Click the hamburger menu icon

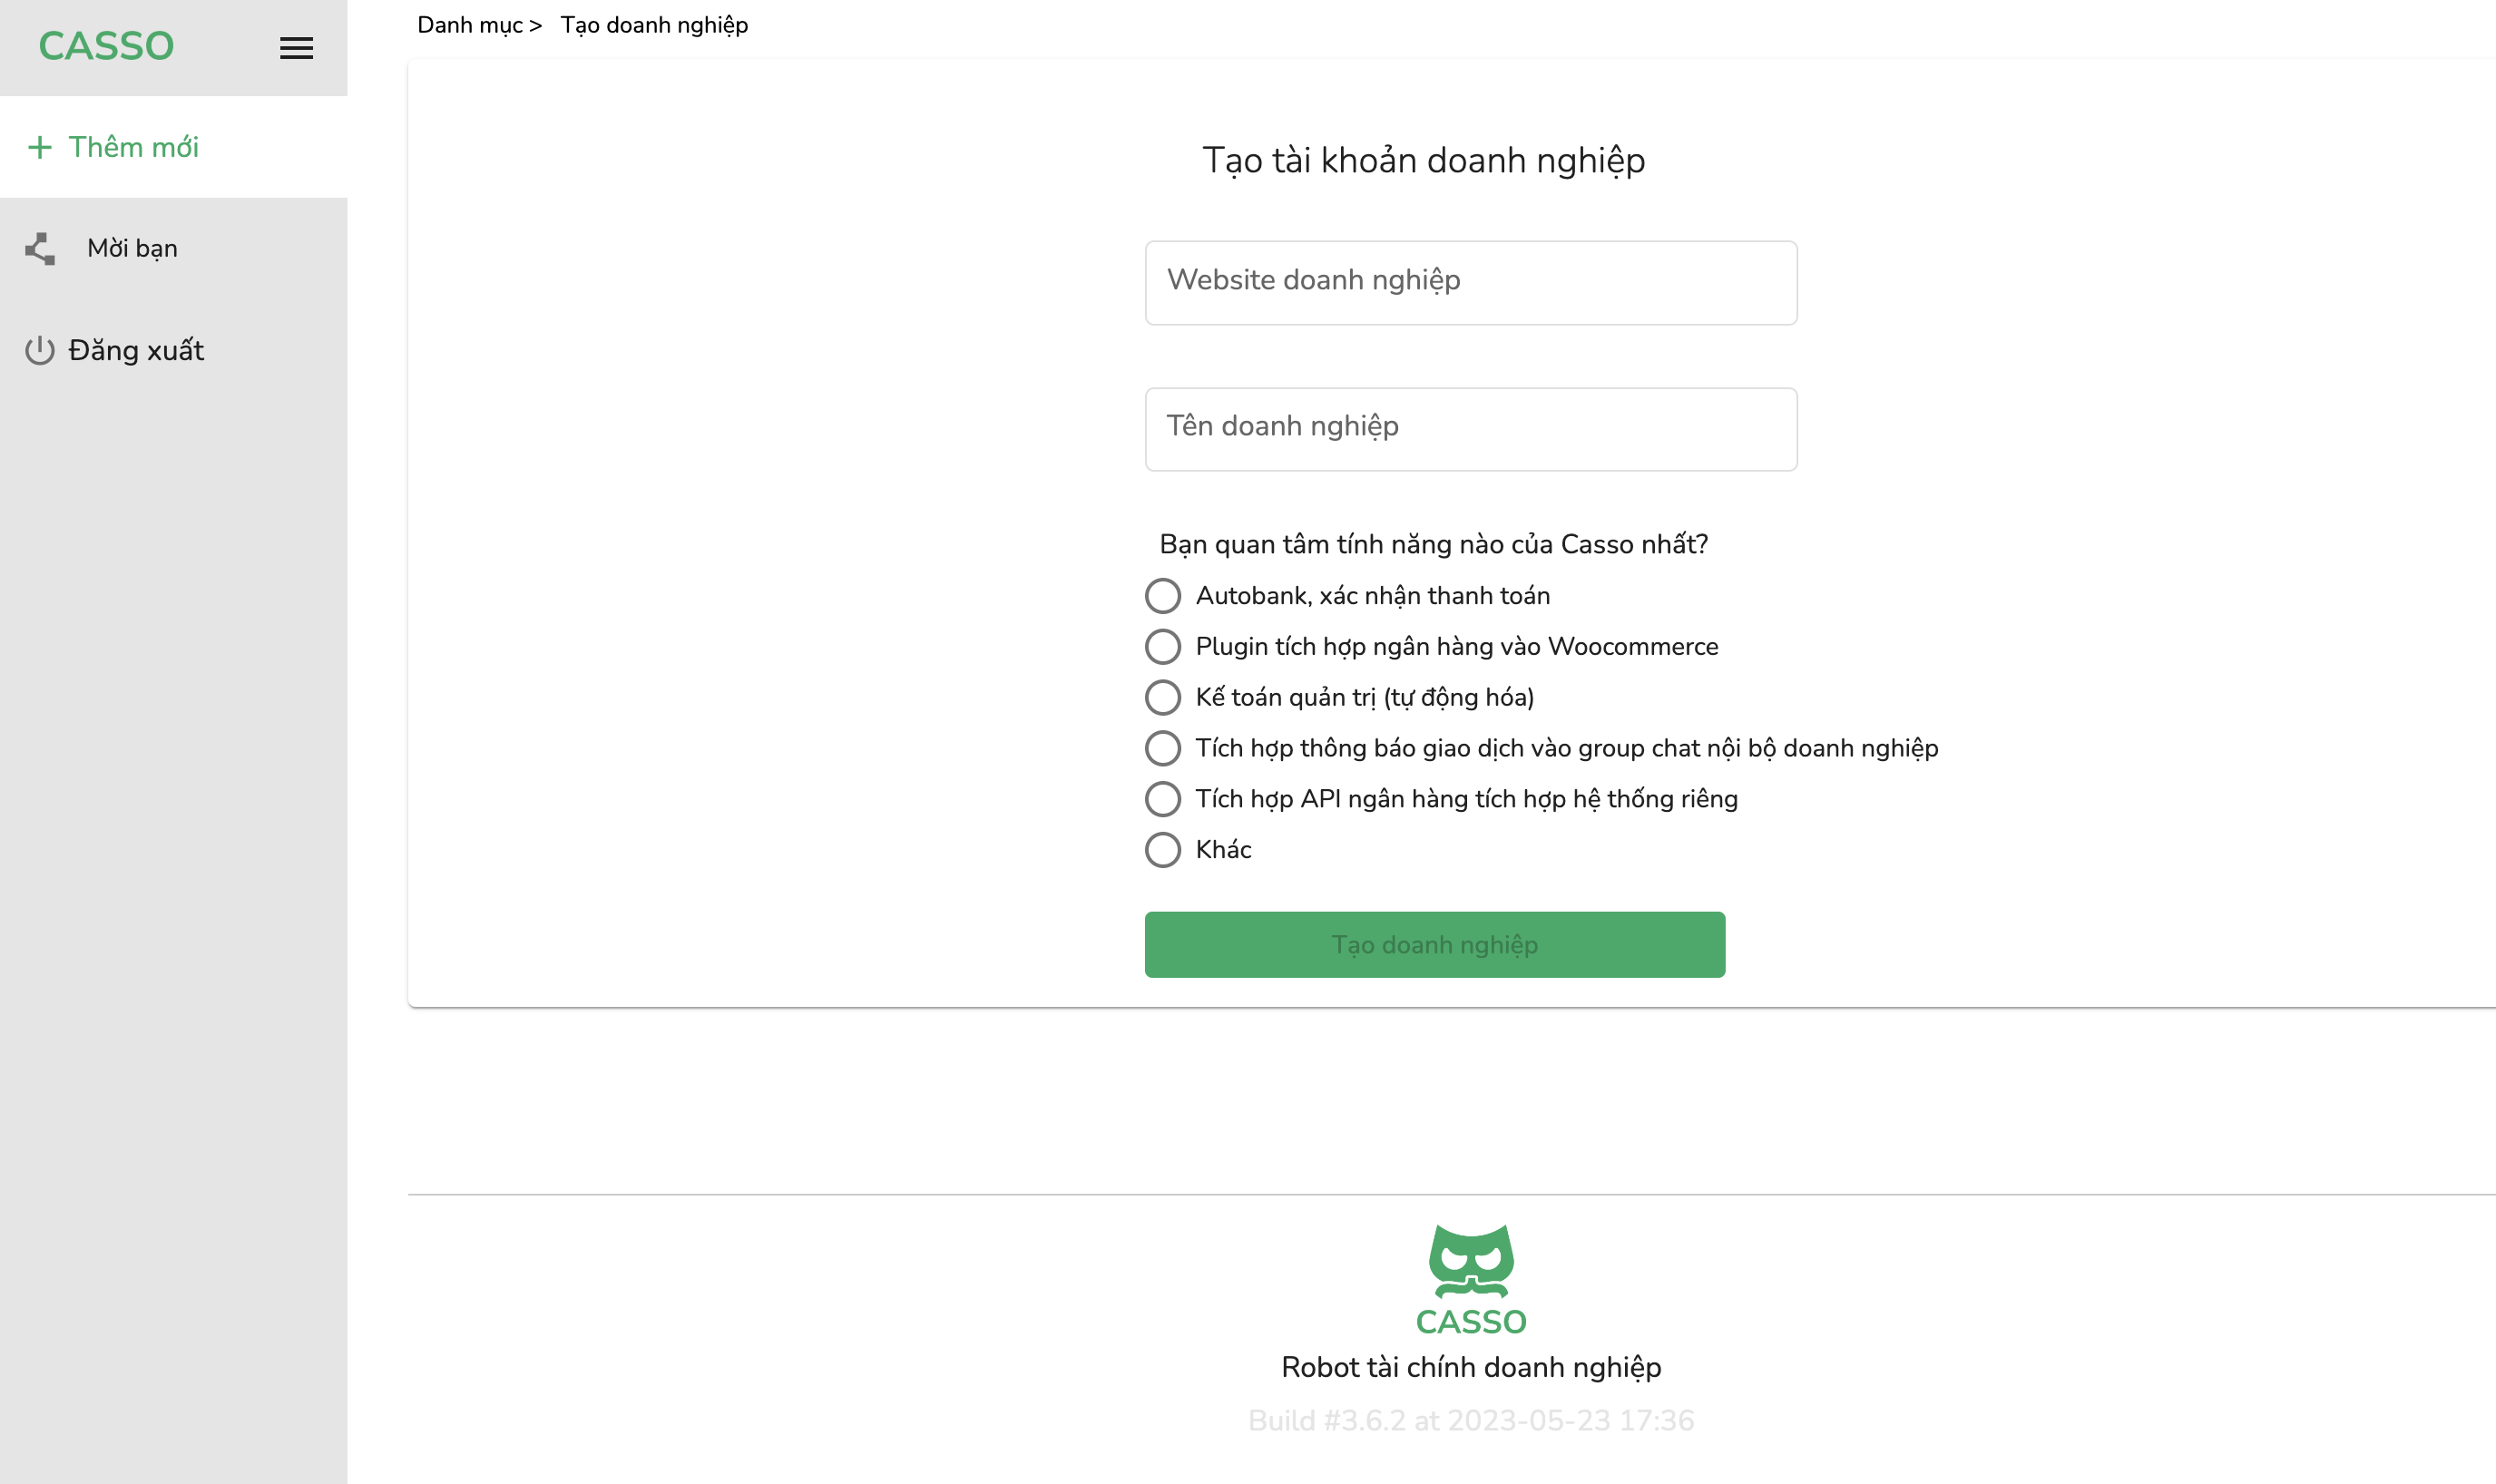296,48
